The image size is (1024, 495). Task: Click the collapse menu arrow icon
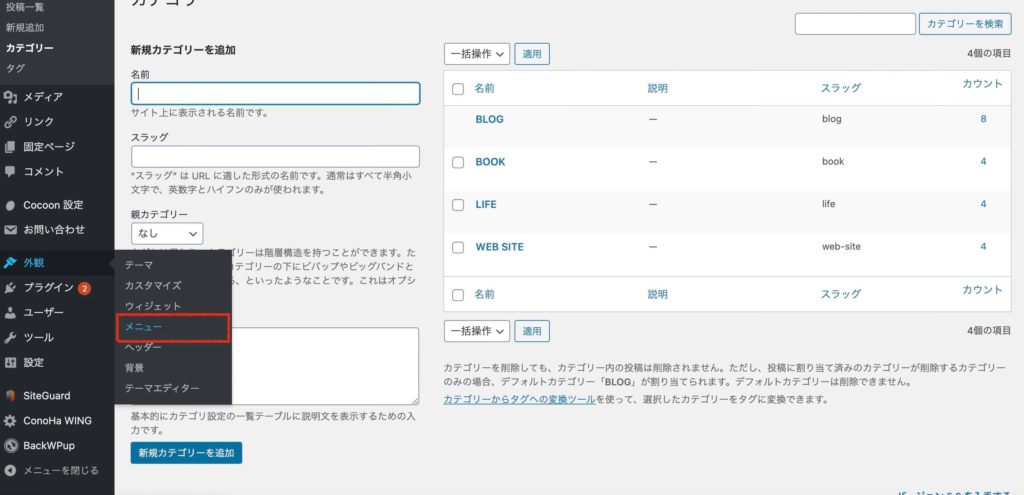click(x=10, y=470)
